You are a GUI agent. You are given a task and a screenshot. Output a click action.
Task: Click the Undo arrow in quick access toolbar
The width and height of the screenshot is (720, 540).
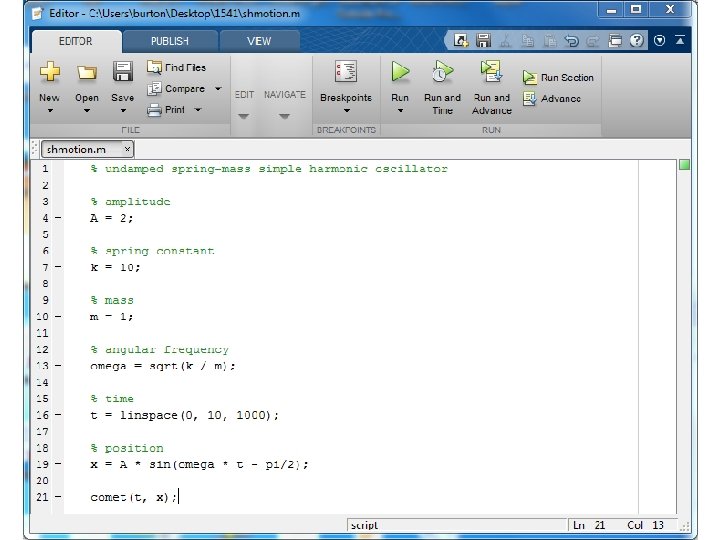click(571, 41)
